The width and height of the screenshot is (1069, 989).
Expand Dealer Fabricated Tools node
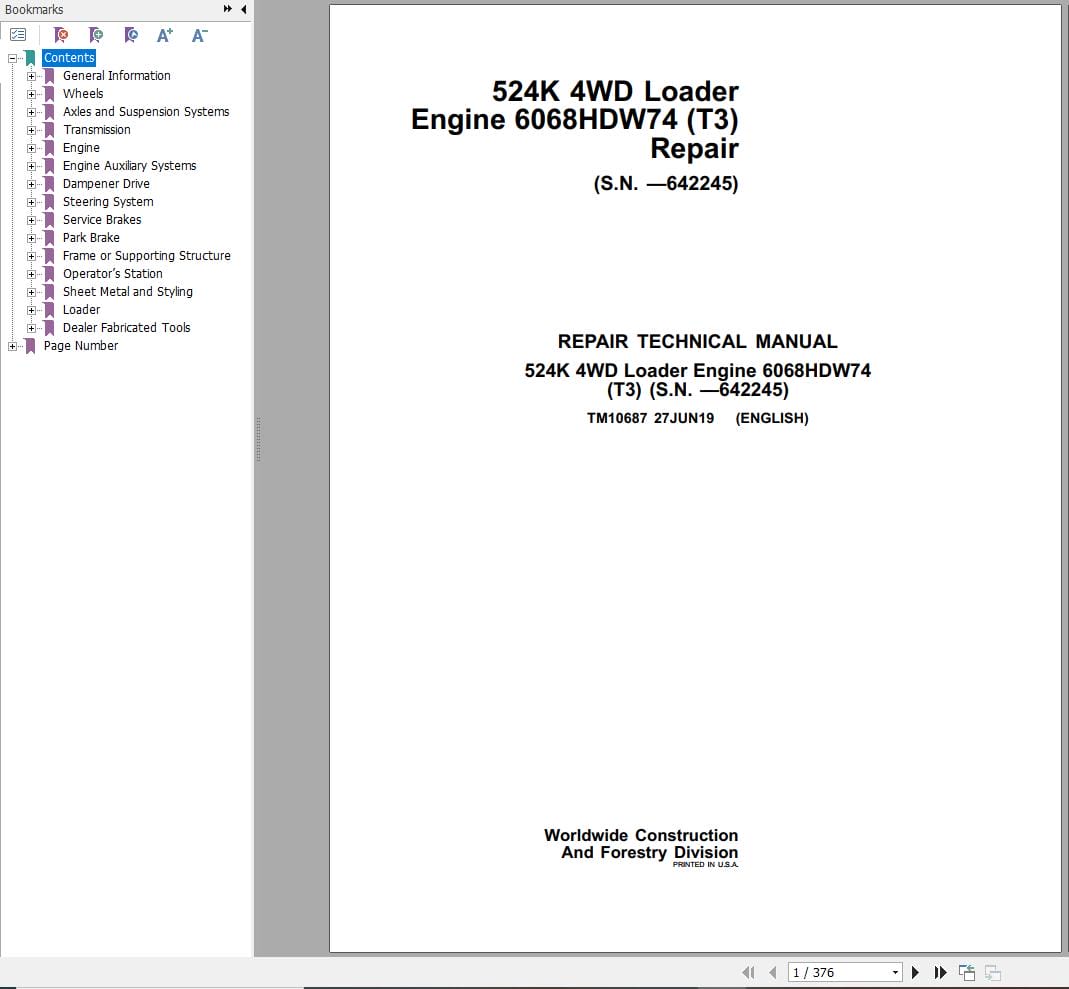pyautogui.click(x=31, y=329)
